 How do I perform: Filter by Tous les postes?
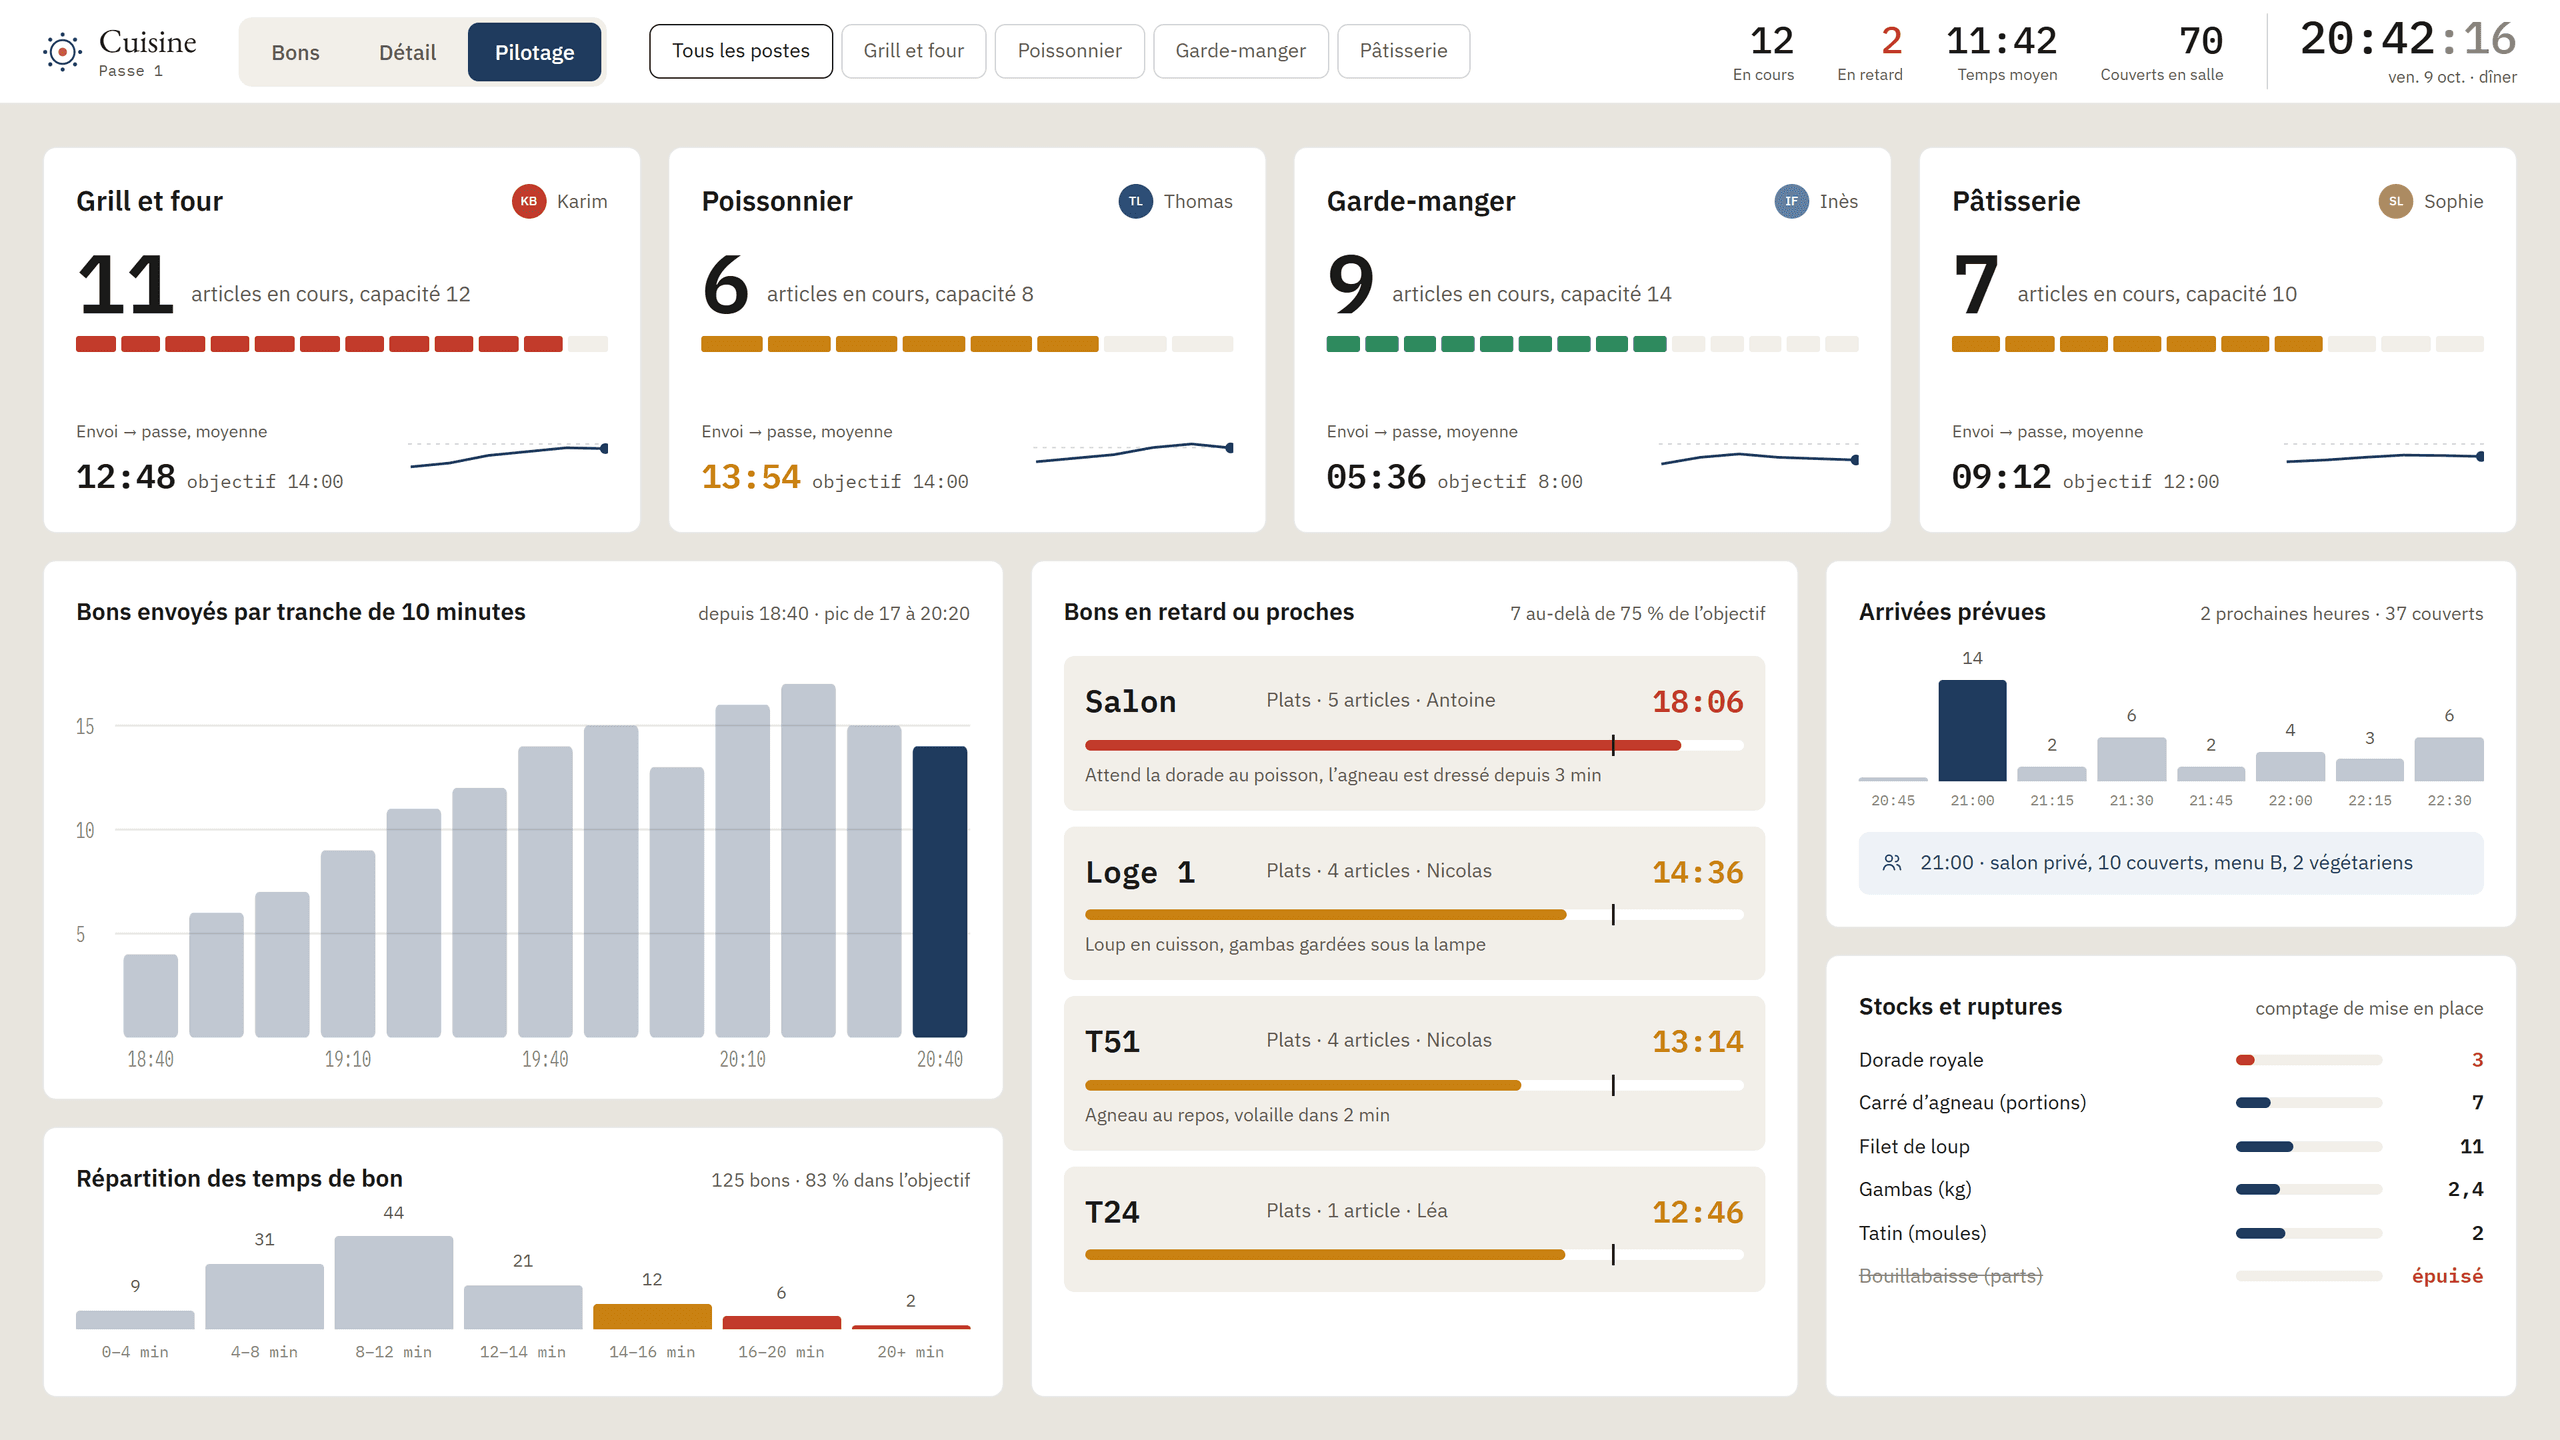point(741,51)
